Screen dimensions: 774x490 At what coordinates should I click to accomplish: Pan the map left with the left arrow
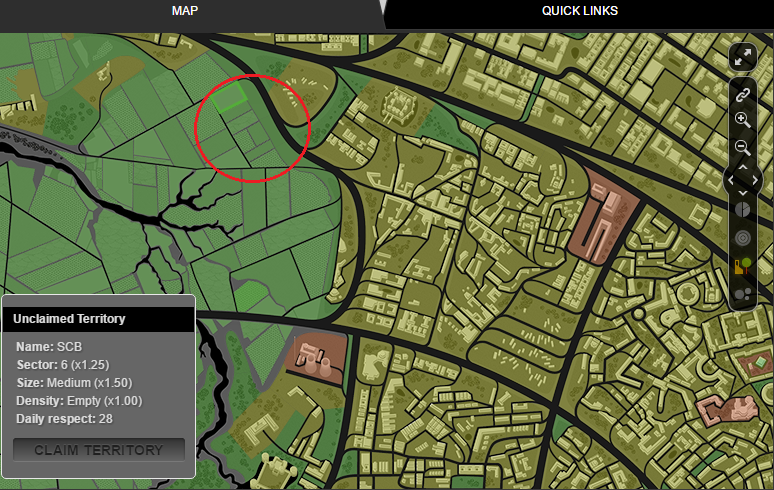click(731, 181)
